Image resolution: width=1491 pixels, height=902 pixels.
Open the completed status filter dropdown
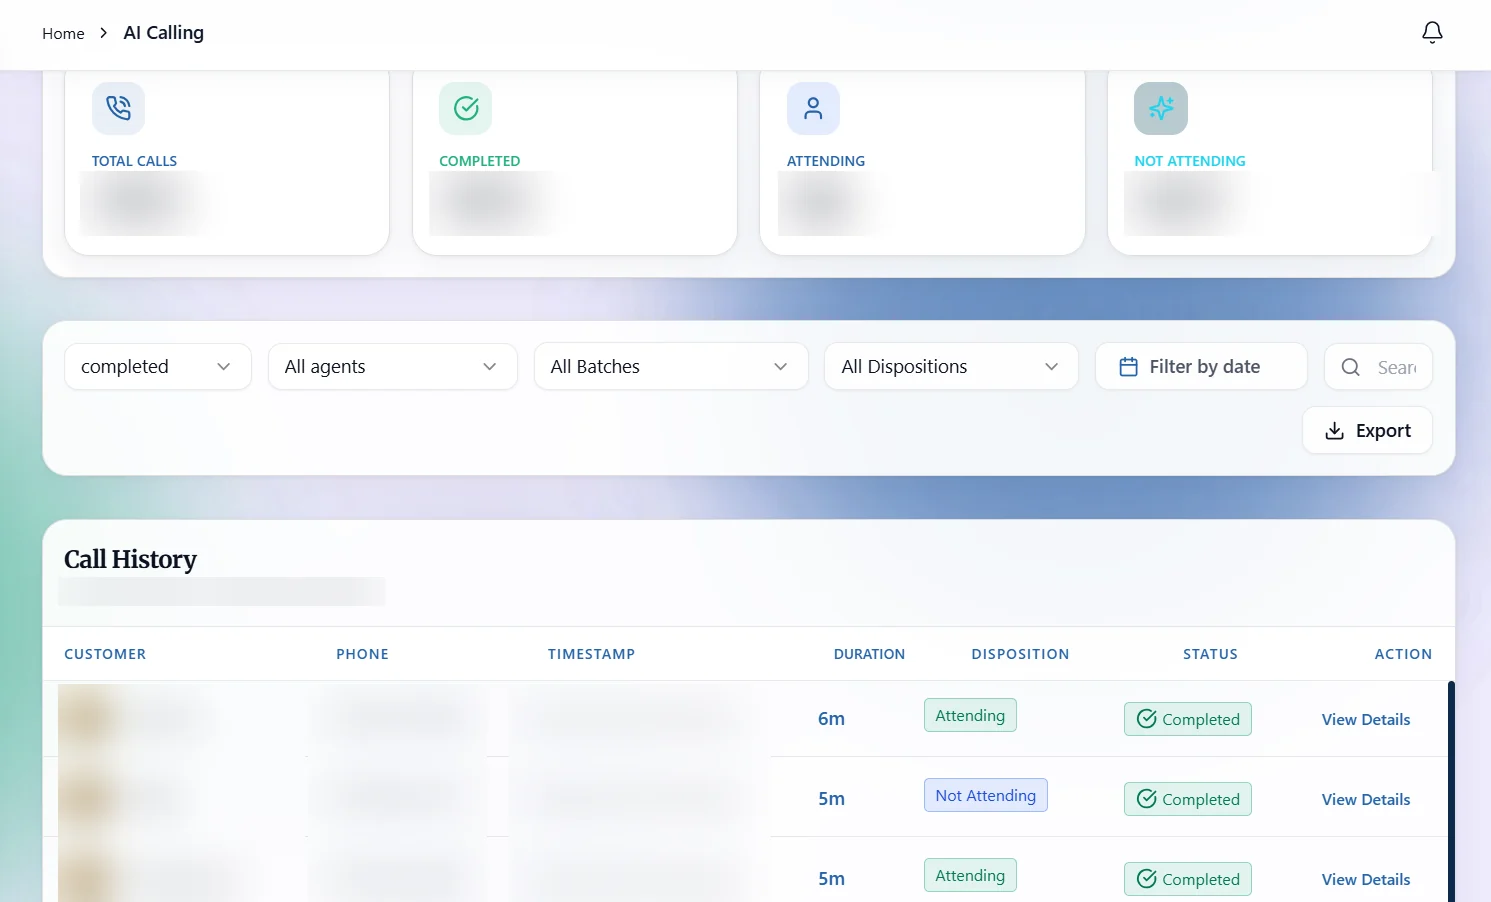(158, 367)
